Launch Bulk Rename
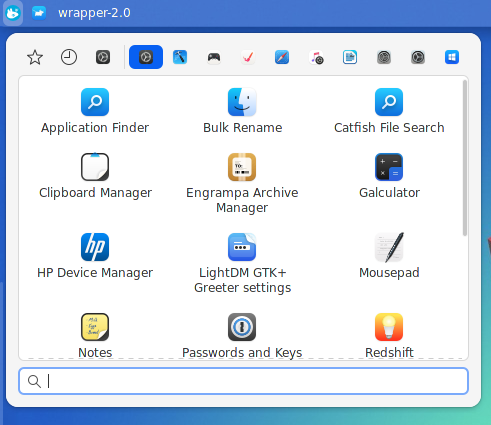This screenshot has width=491, height=425. pyautogui.click(x=242, y=111)
